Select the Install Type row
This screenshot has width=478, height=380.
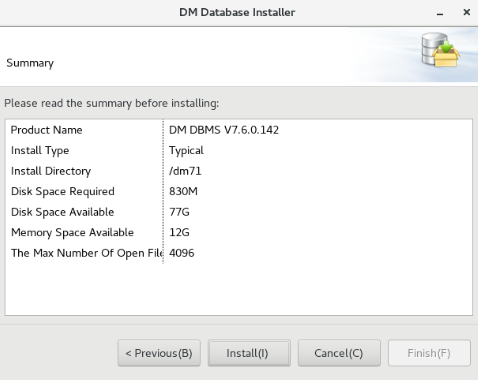click(x=239, y=151)
